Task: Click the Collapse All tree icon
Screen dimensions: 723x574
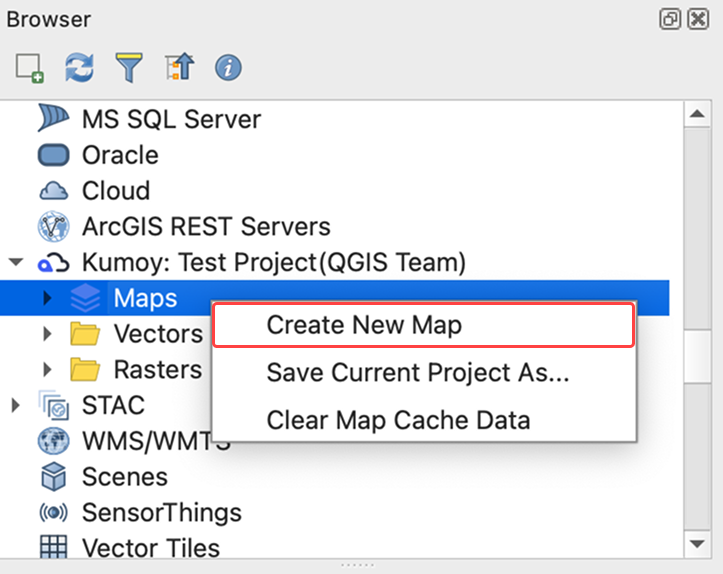Action: click(x=179, y=67)
